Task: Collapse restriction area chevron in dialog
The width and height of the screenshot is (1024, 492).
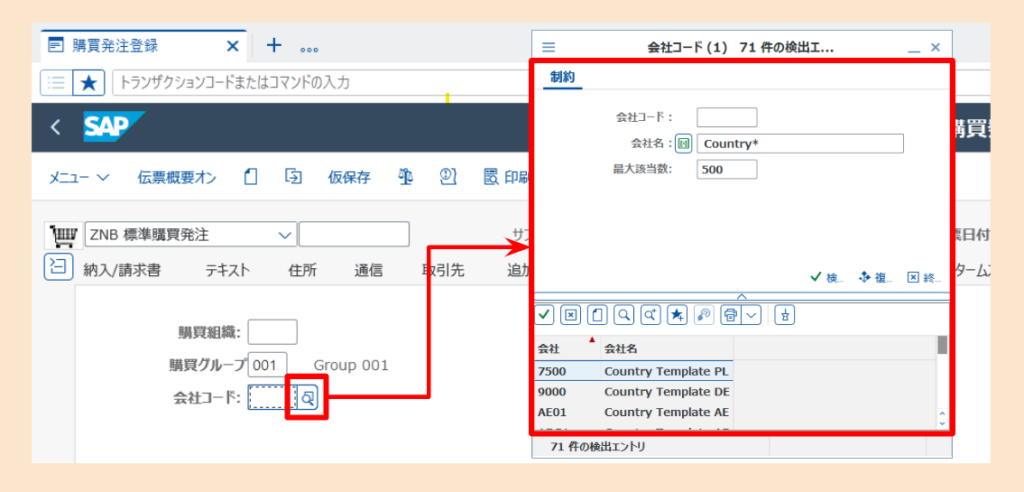Action: pos(742,296)
